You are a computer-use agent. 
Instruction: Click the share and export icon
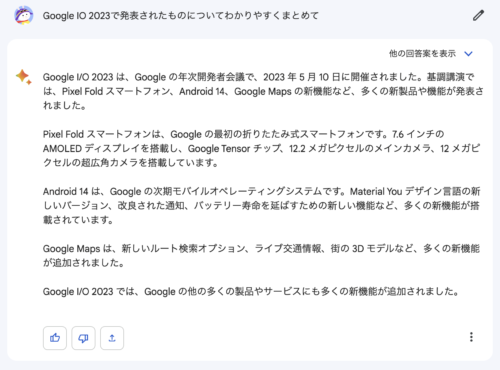tap(112, 338)
